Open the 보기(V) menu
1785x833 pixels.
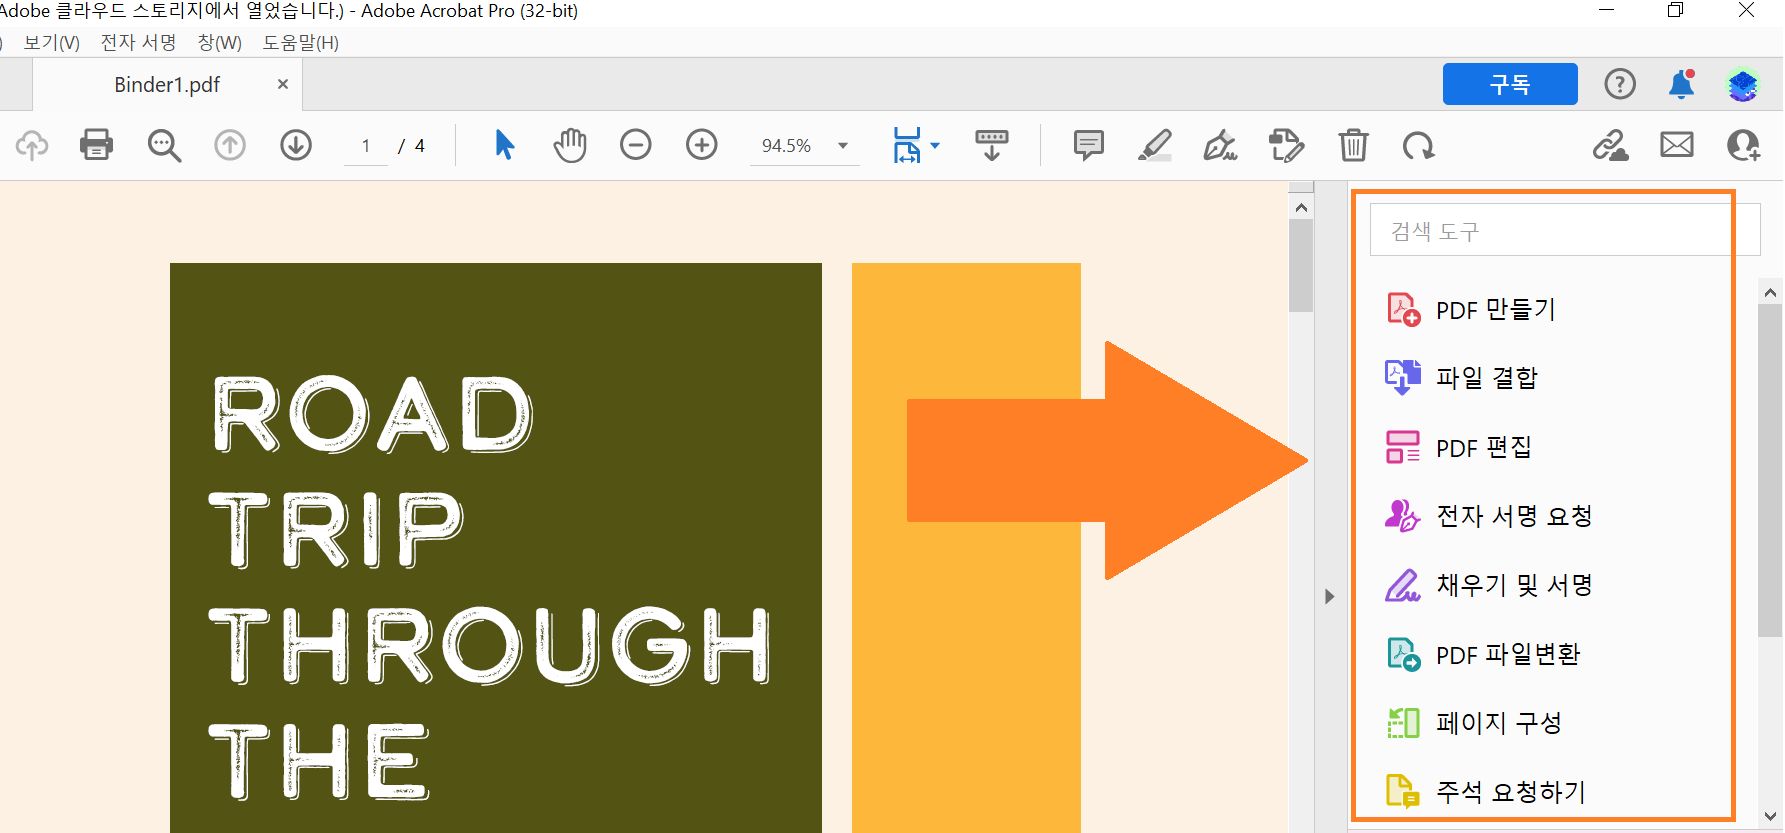coord(52,43)
